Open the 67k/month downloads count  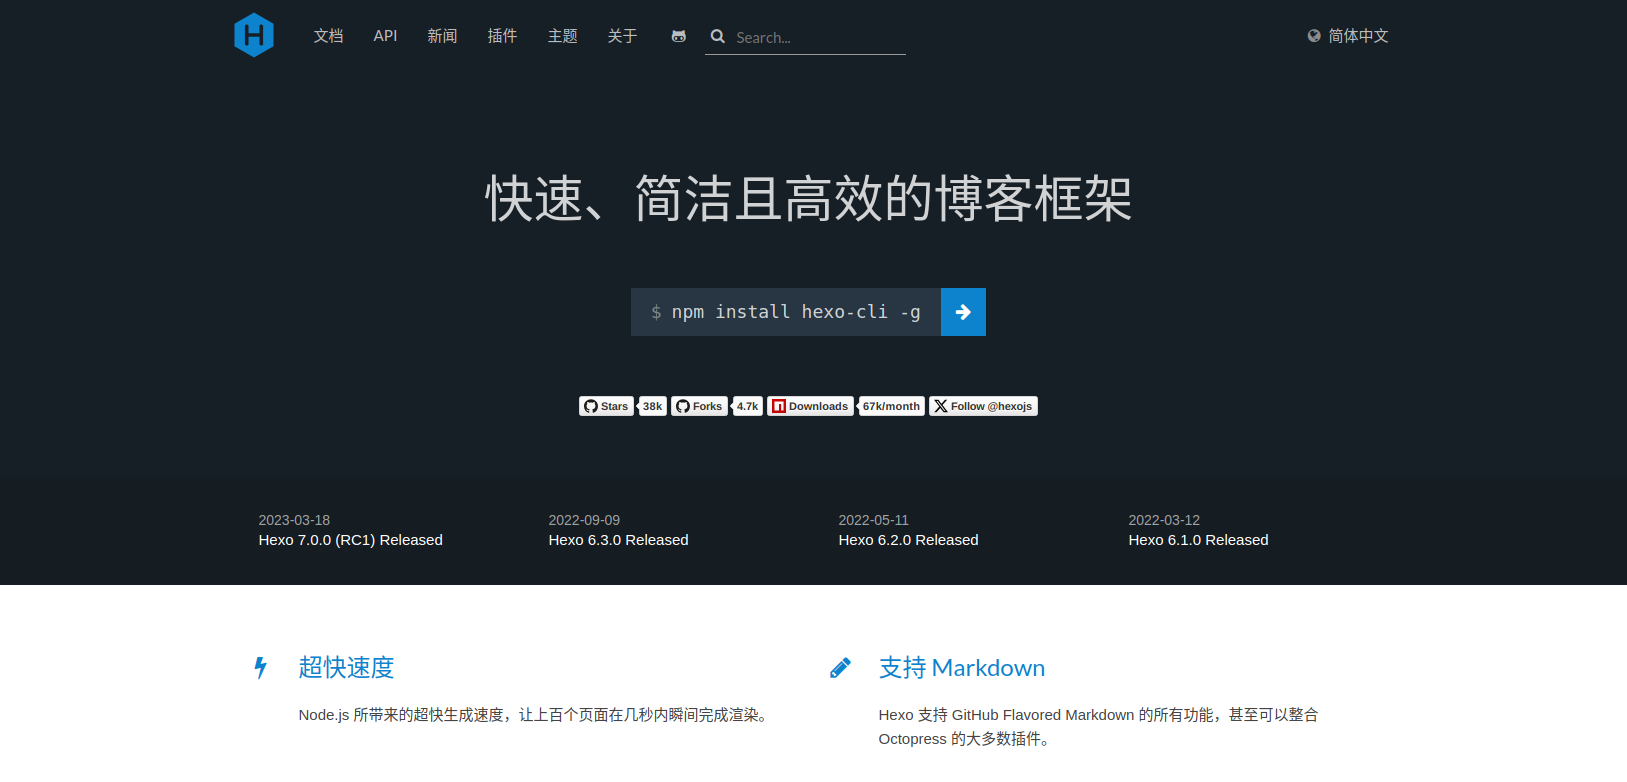pyautogui.click(x=892, y=406)
